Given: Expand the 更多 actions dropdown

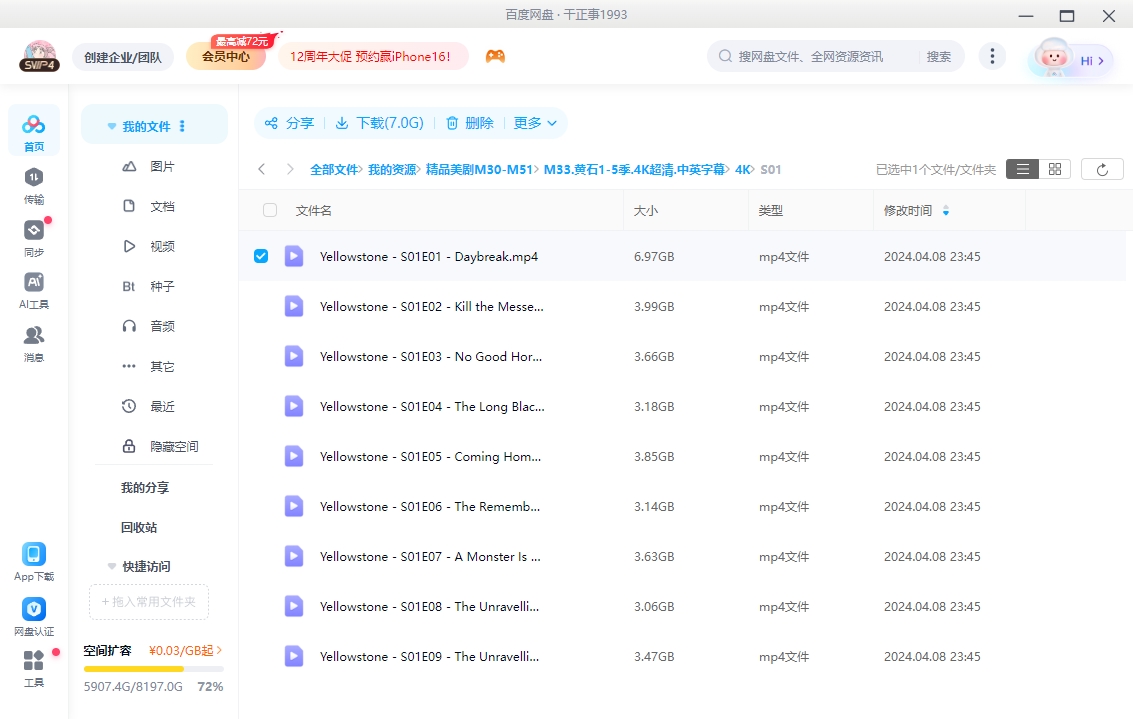Looking at the screenshot, I should point(535,123).
